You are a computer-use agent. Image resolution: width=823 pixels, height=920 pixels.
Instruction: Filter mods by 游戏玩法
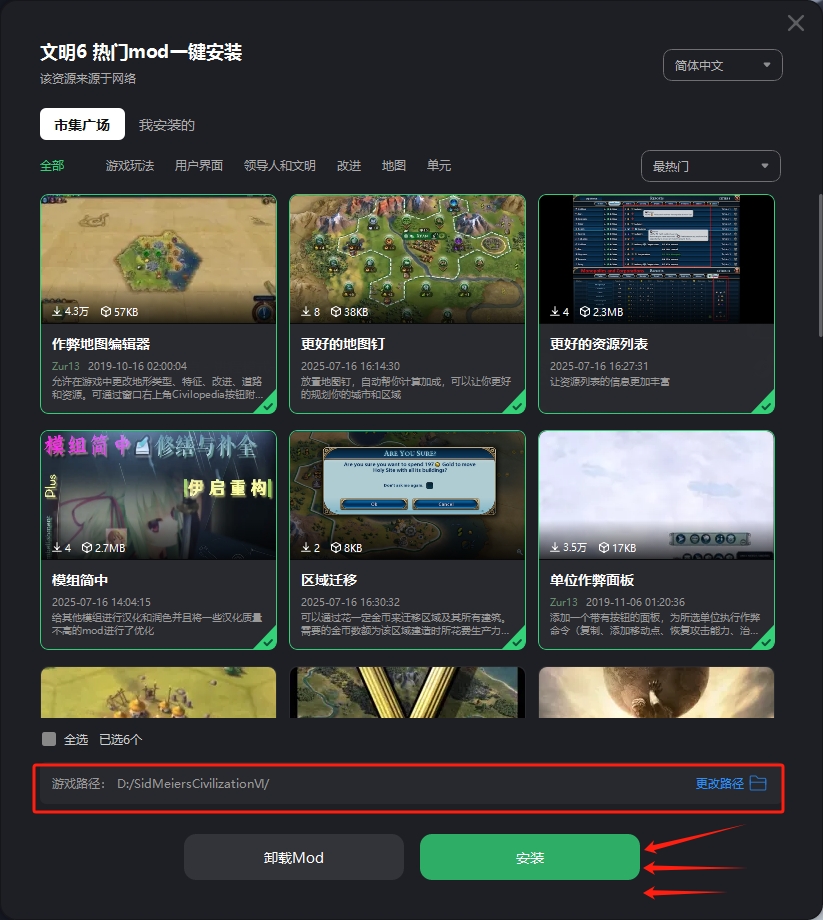(130, 165)
